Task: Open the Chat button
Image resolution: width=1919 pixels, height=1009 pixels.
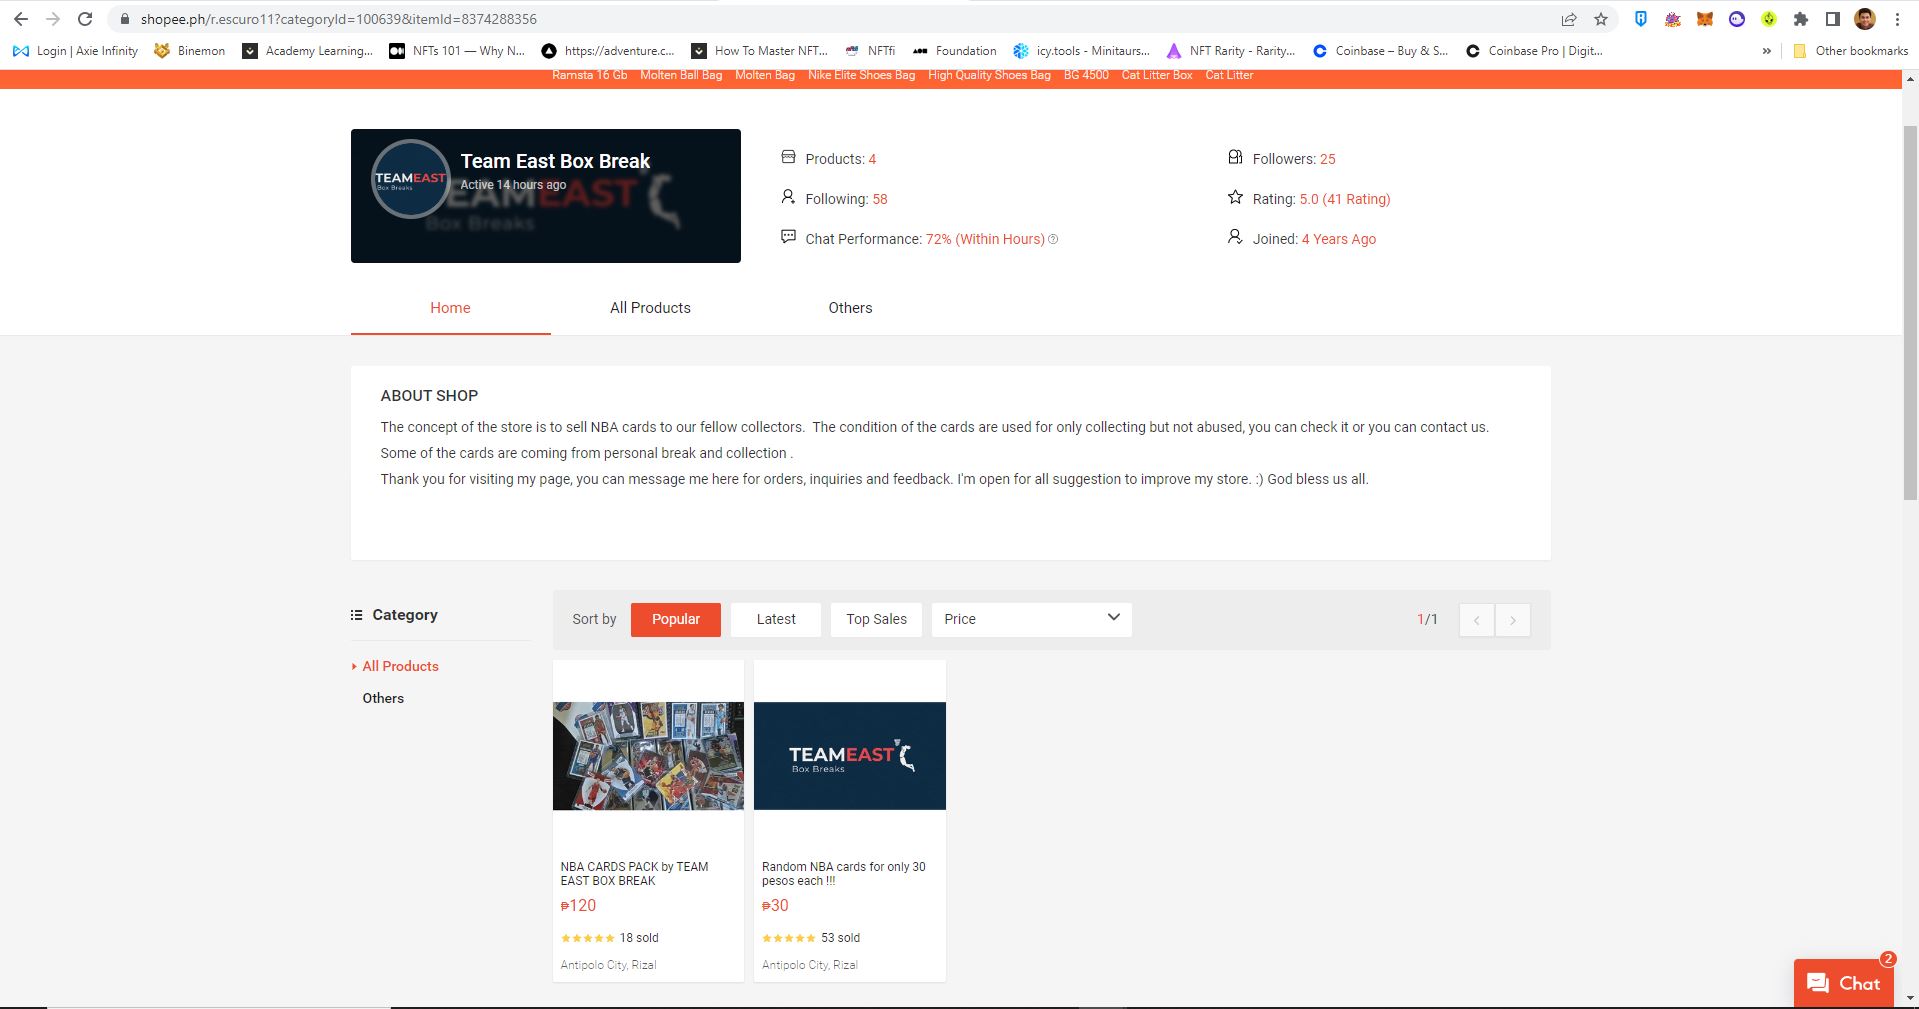Action: point(1844,983)
